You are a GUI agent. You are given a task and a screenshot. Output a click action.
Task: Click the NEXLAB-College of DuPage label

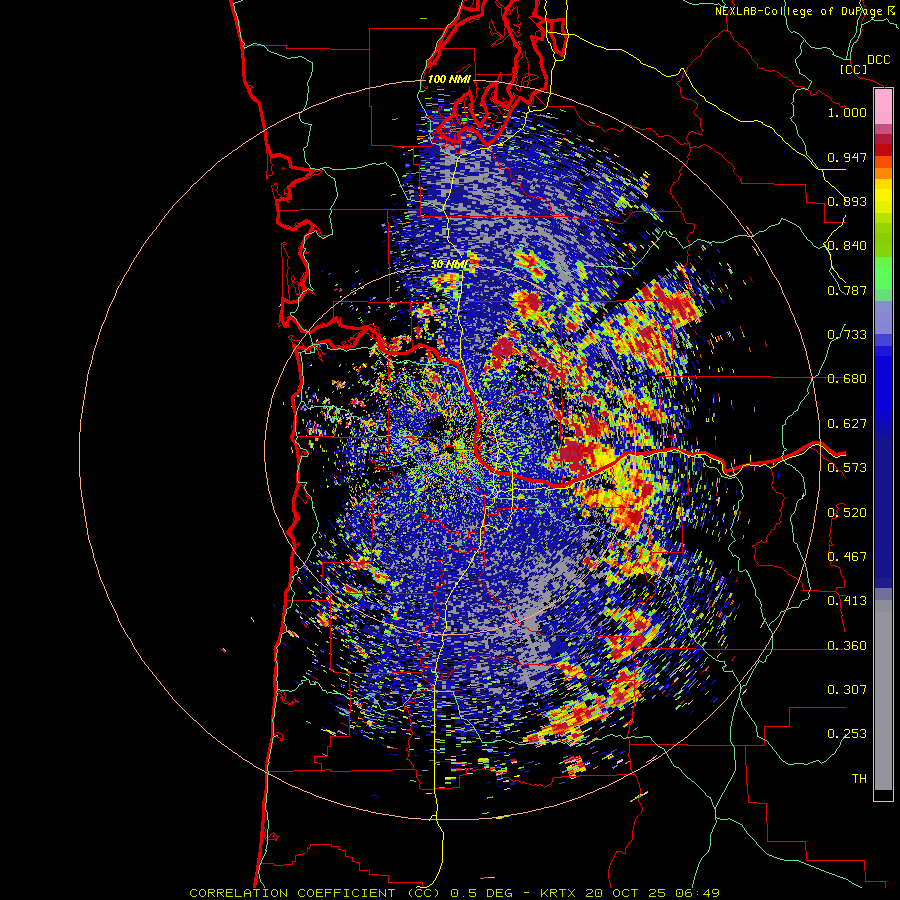click(799, 11)
